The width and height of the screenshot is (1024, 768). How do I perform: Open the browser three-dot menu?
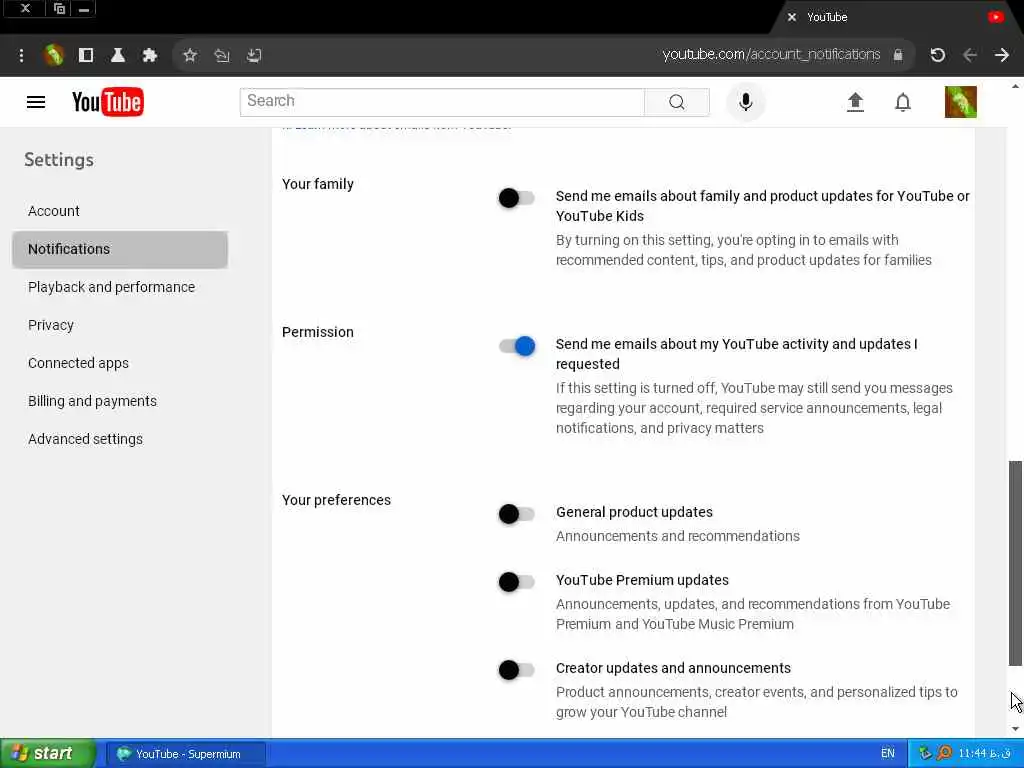point(22,56)
